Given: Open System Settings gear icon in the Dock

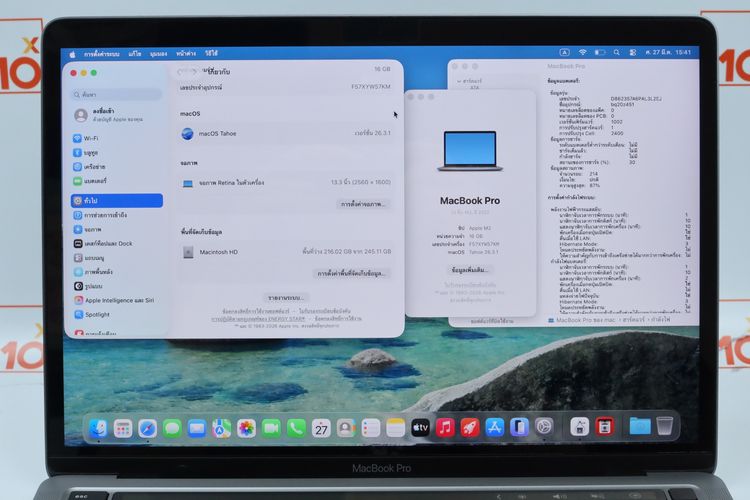Looking at the screenshot, I should point(544,427).
